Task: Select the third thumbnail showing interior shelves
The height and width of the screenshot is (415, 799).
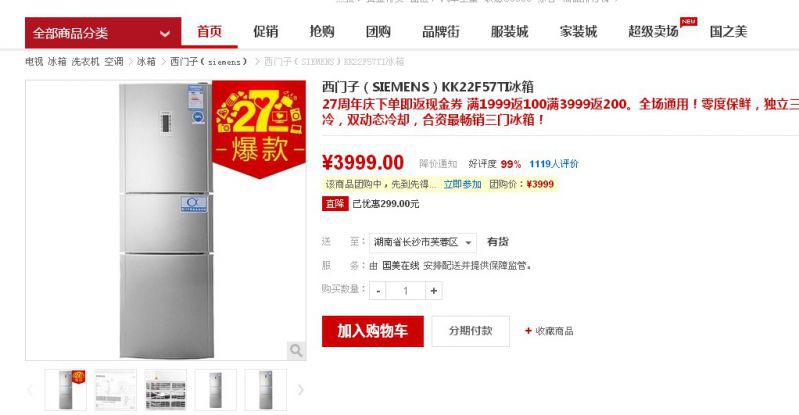Action: (x=166, y=390)
